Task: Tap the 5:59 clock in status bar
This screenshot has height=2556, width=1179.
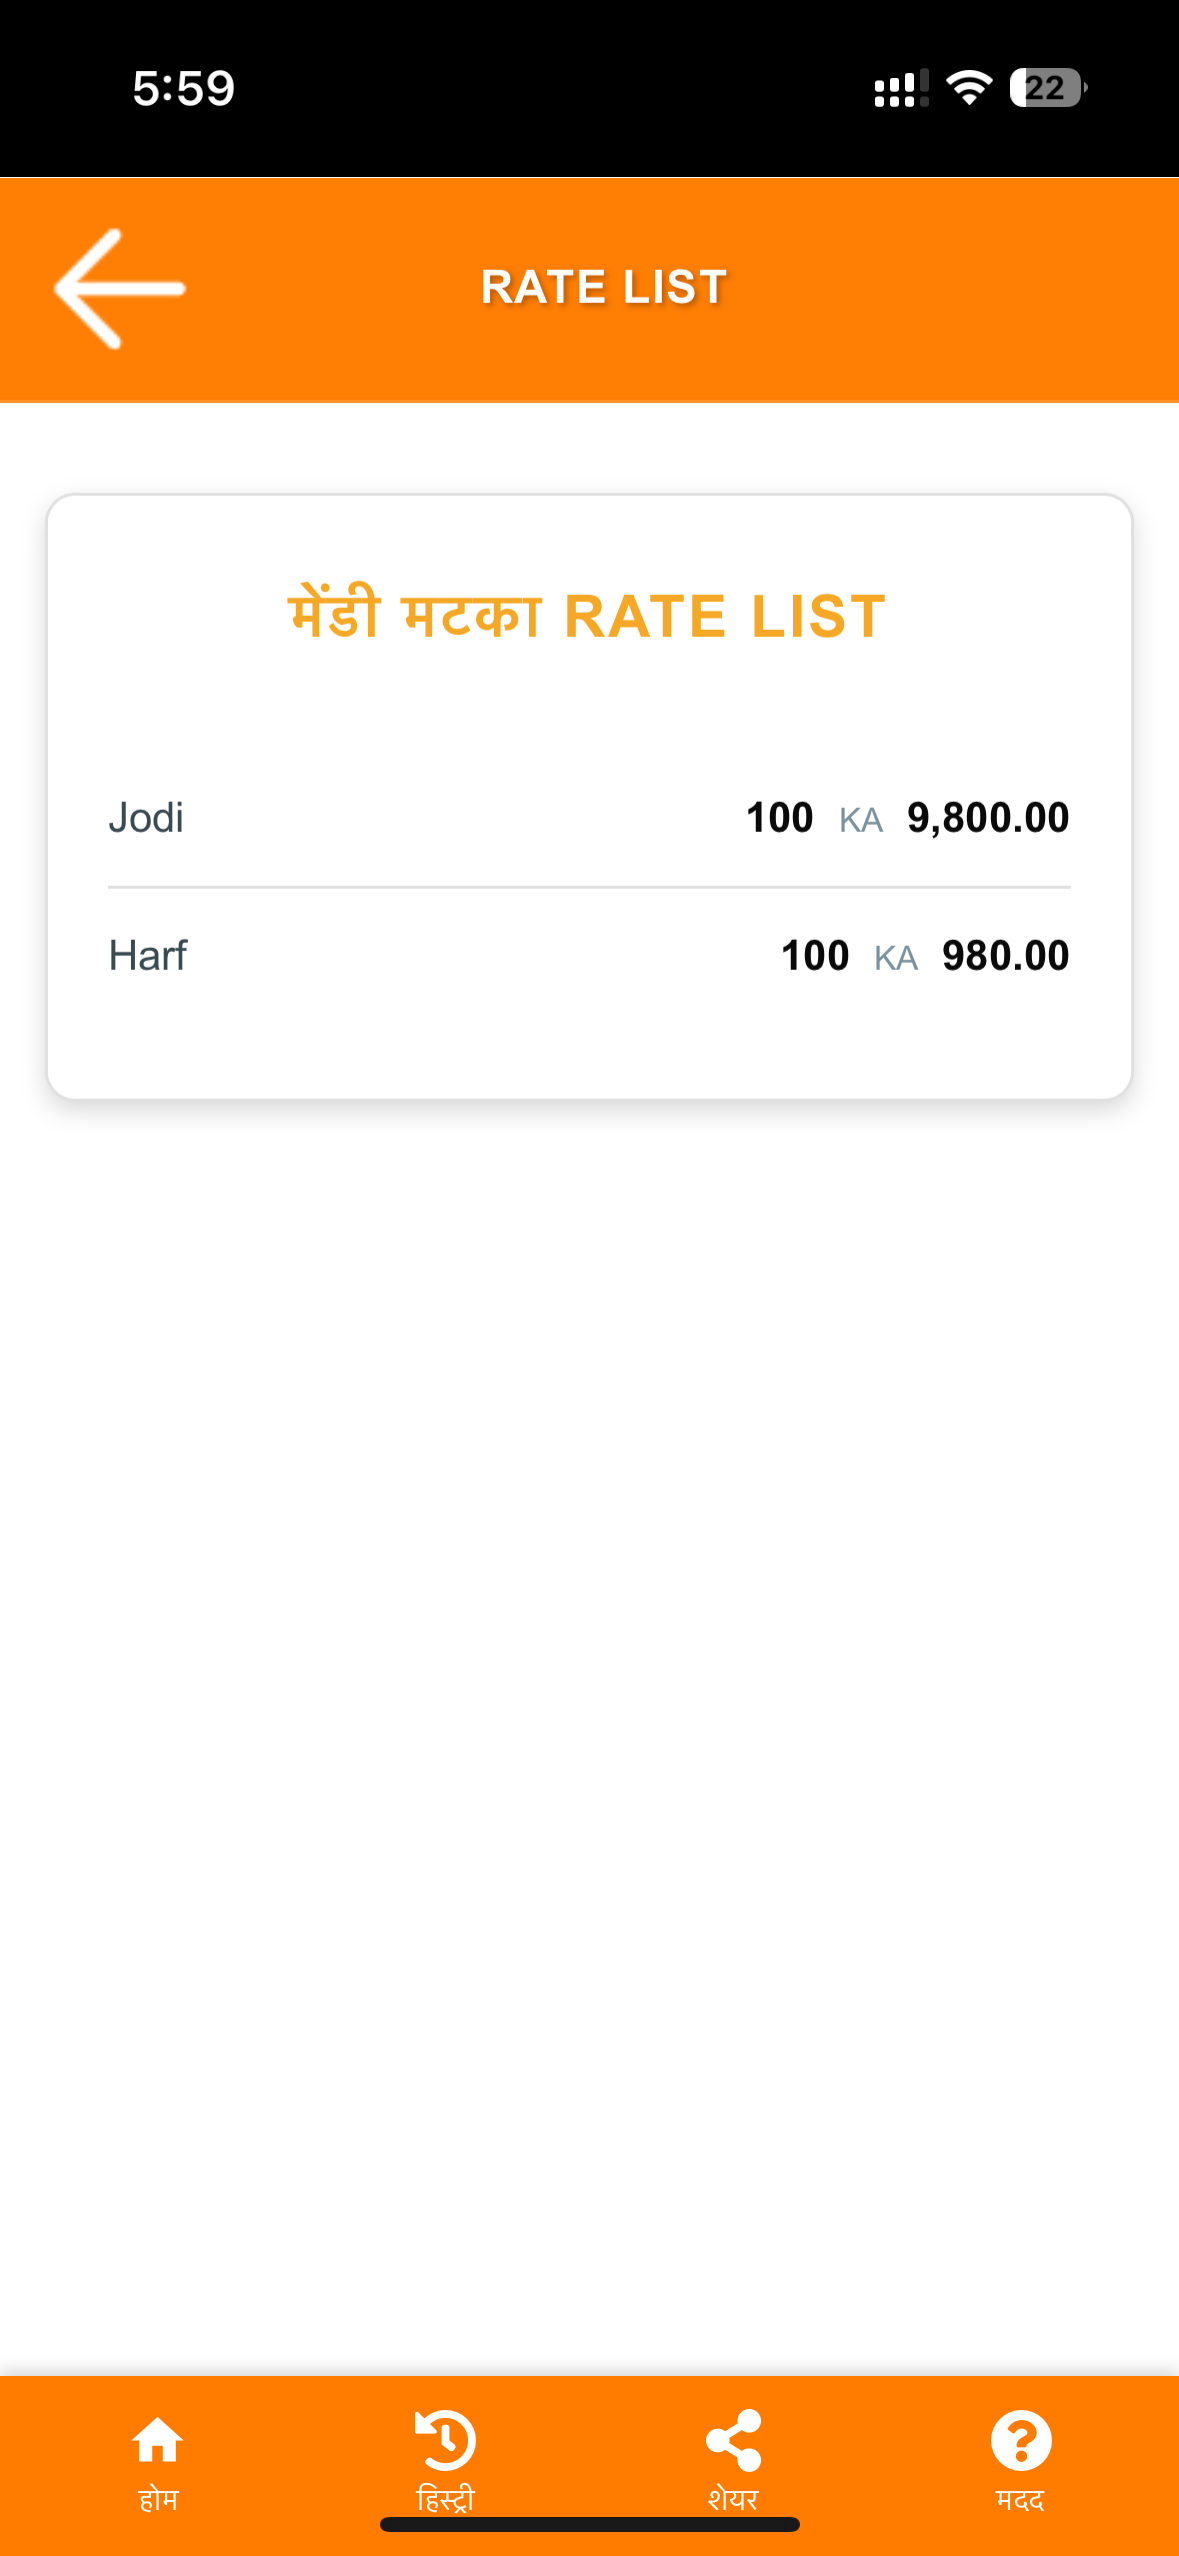Action: [x=184, y=88]
